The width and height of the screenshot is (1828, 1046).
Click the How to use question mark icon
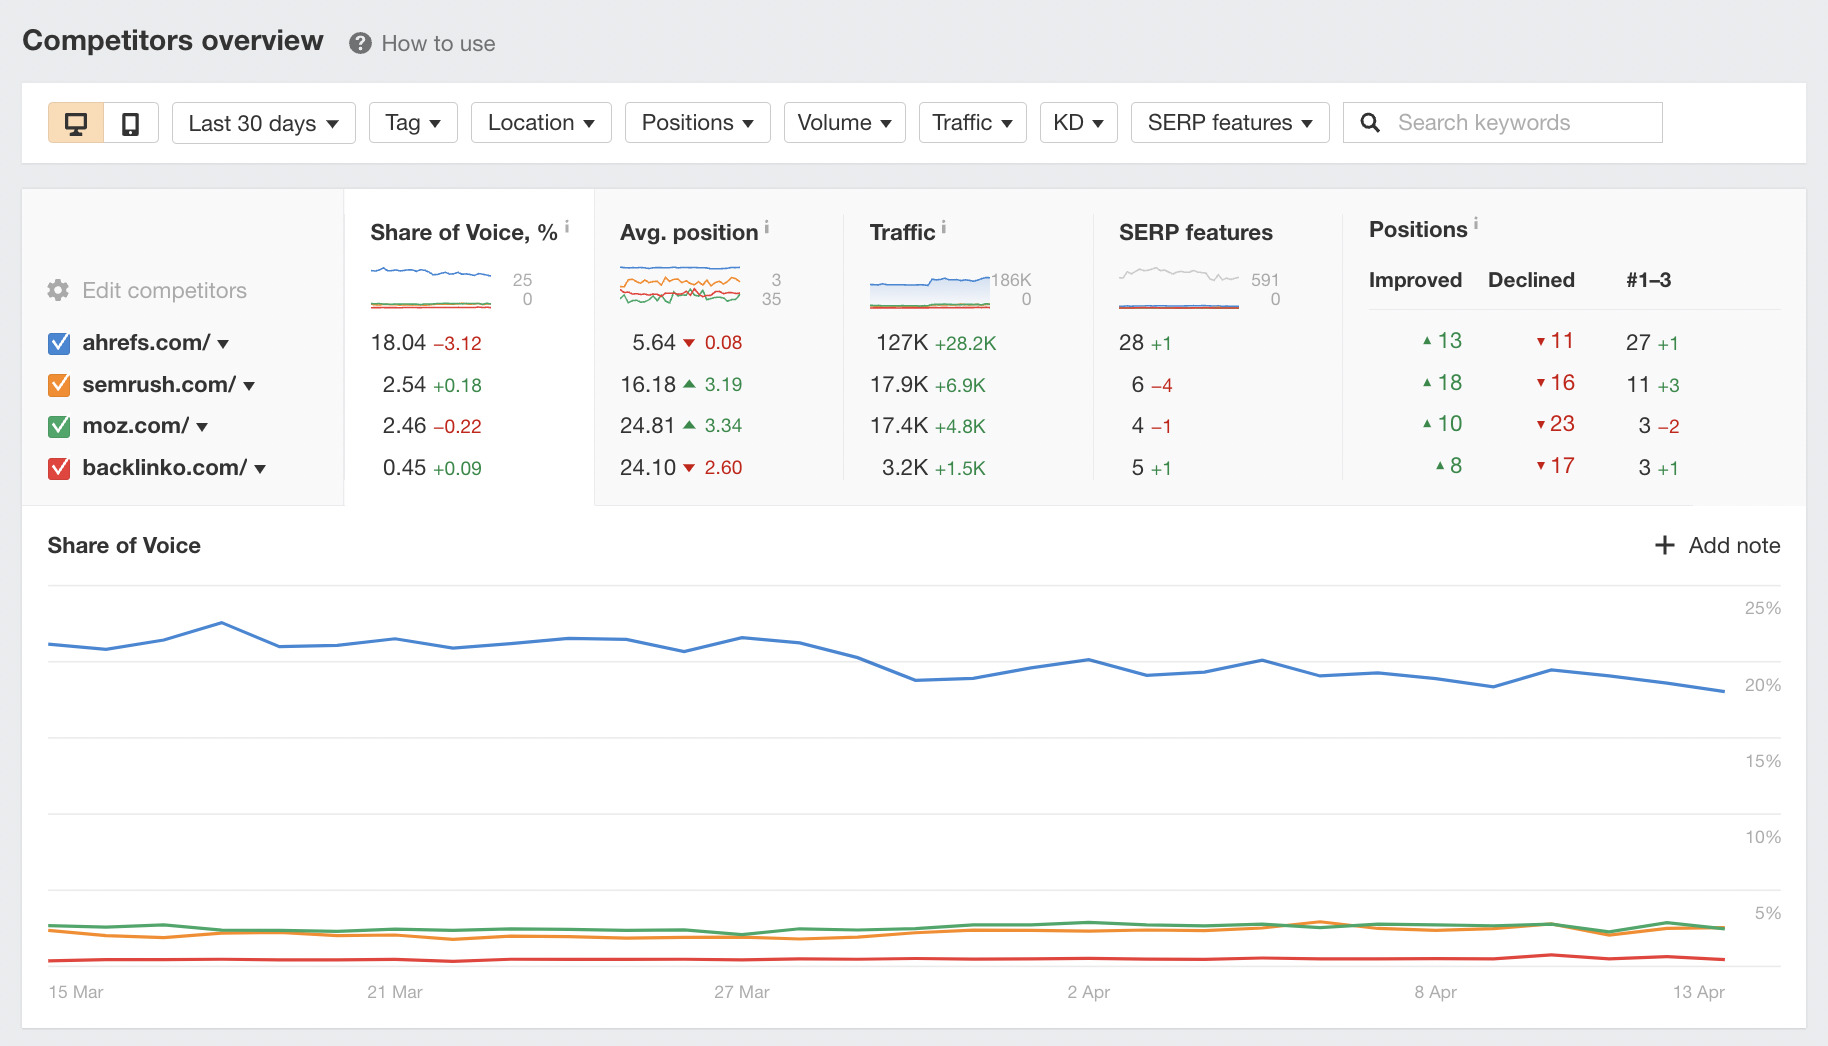tap(359, 43)
